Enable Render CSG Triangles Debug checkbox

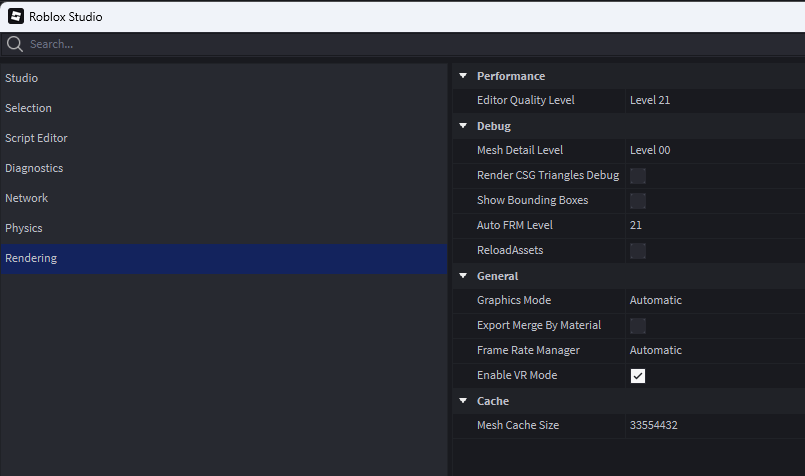click(638, 176)
